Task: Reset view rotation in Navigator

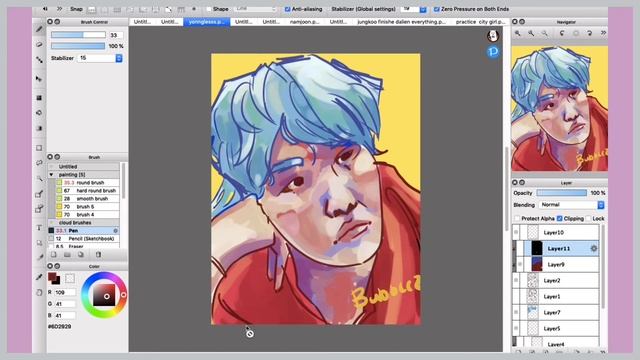Action: click(x=576, y=33)
